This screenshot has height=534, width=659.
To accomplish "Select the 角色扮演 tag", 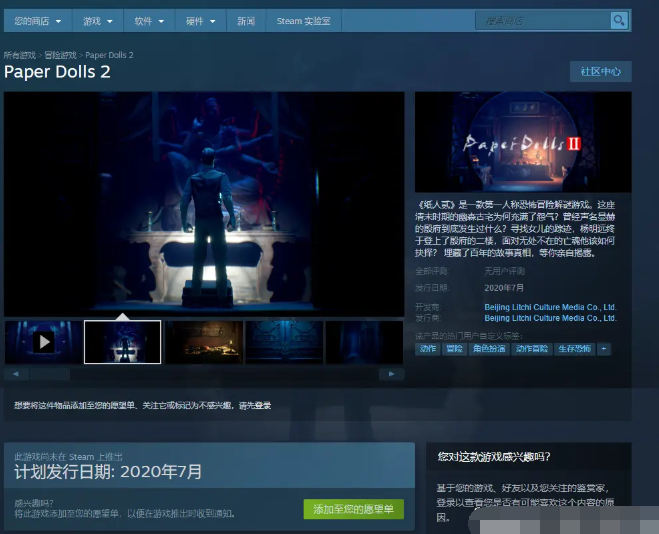I will (489, 349).
